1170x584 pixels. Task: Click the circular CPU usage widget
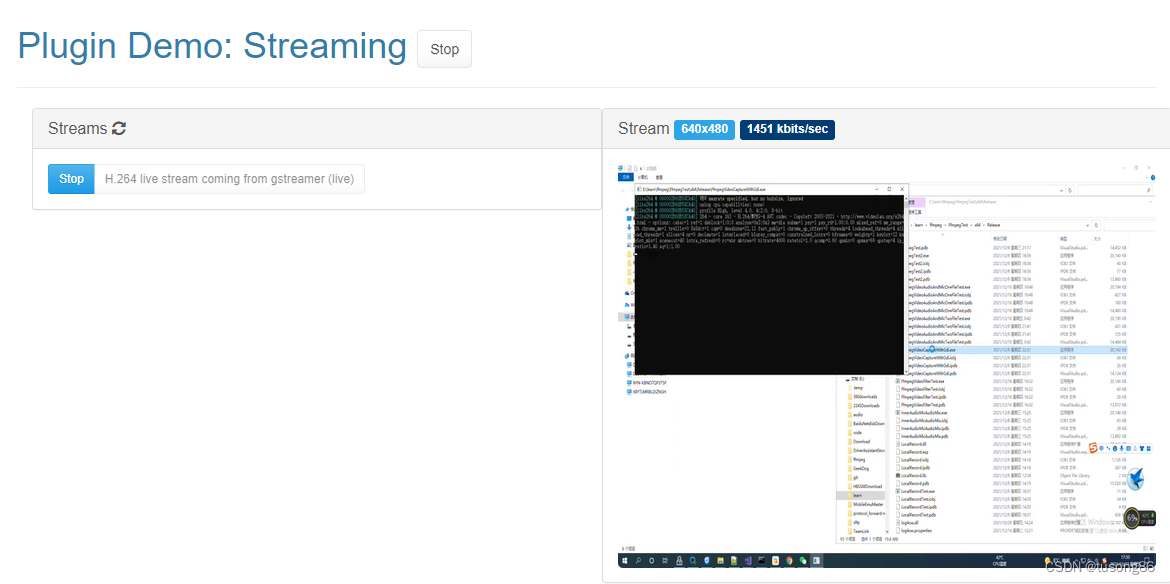pyautogui.click(x=1133, y=518)
